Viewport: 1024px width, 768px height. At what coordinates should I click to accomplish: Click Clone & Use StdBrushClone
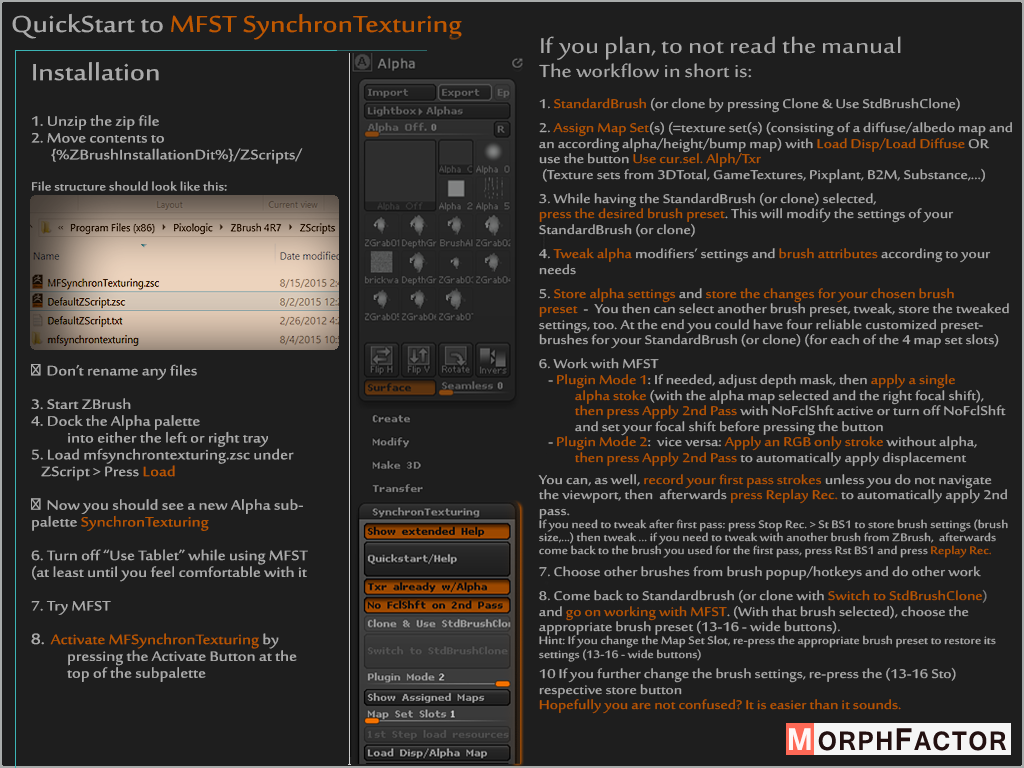[x=438, y=624]
